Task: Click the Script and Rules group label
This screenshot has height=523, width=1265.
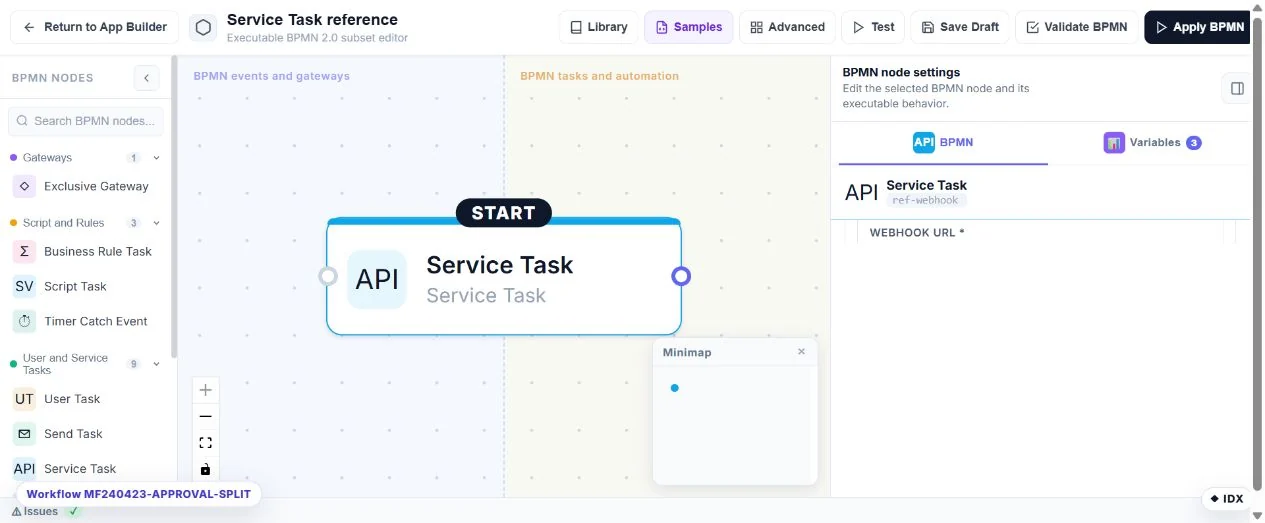Action: 63,223
